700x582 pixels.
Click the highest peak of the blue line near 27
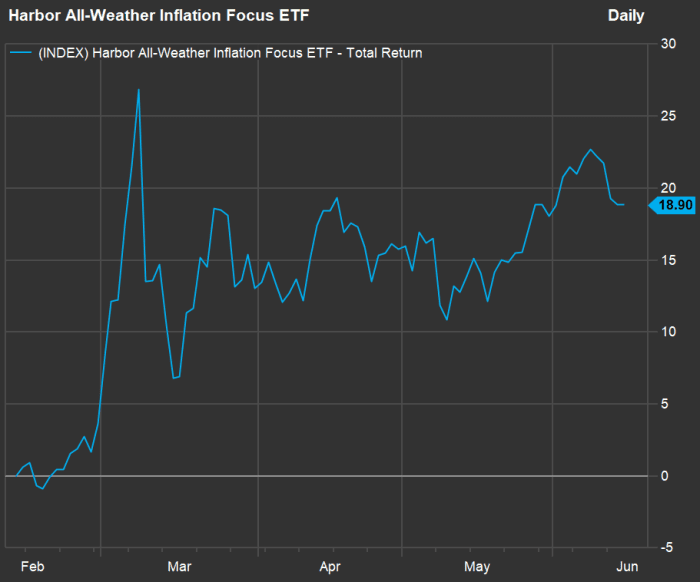pyautogui.click(x=139, y=90)
